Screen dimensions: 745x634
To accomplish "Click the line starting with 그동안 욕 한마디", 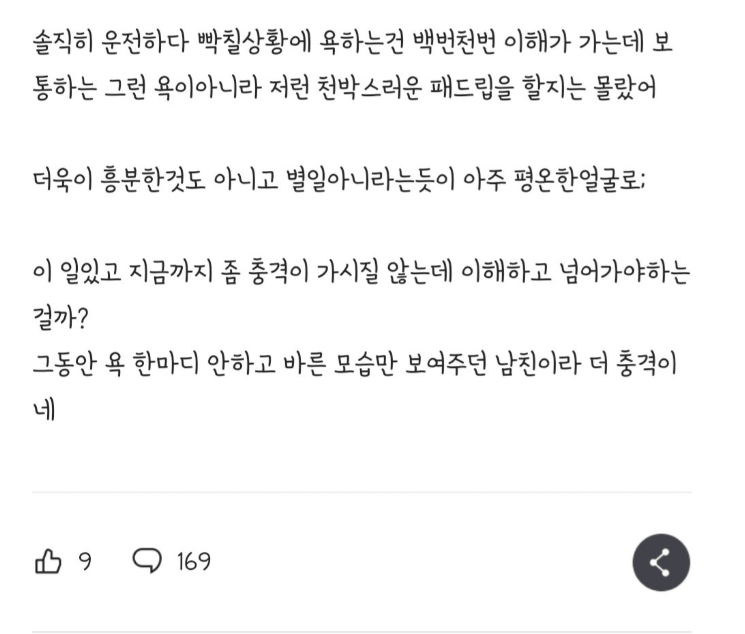I will pyautogui.click(x=354, y=365).
